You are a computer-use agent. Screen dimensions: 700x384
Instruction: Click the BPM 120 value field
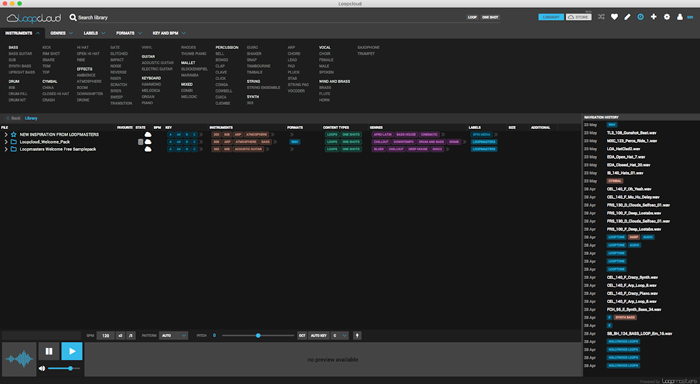pyautogui.click(x=105, y=335)
